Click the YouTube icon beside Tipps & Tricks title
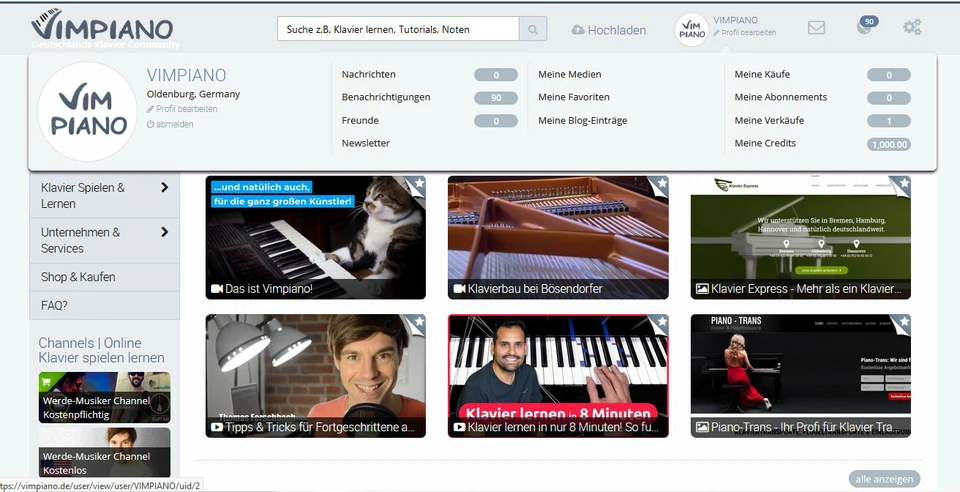This screenshot has height=492, width=960. [x=217, y=427]
